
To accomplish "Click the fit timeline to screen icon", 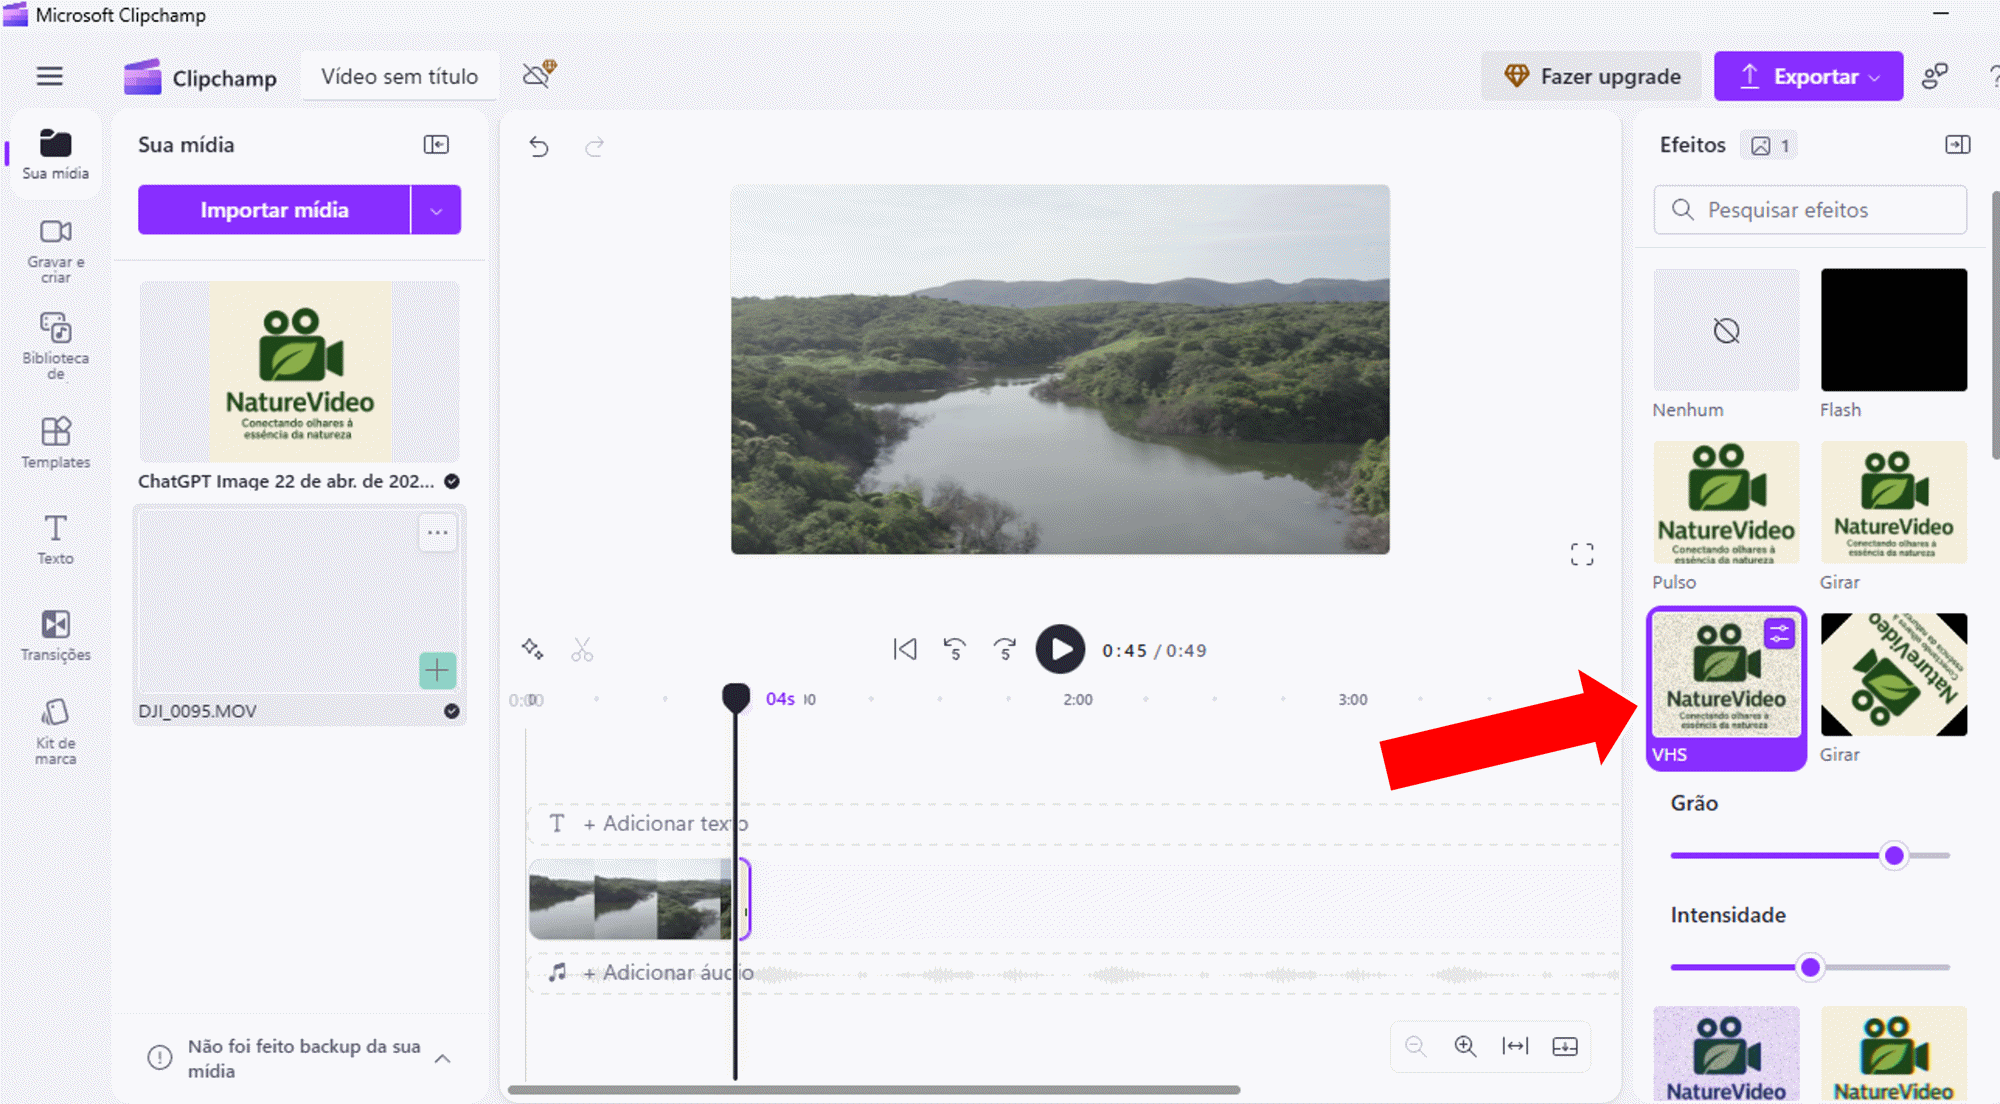I will tap(1515, 1046).
